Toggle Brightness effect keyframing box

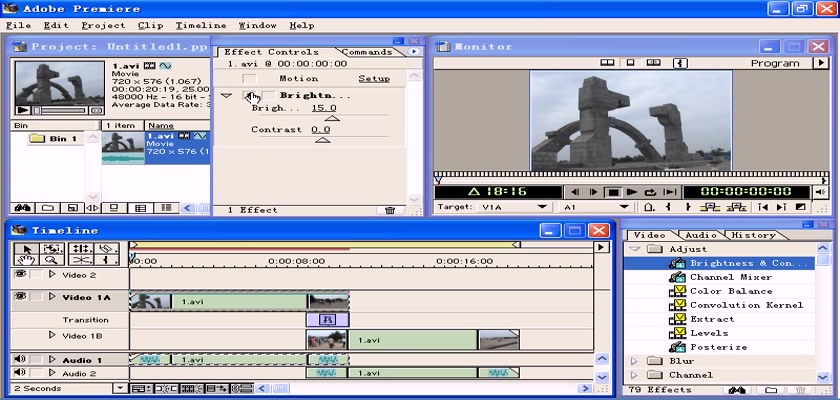click(268, 95)
